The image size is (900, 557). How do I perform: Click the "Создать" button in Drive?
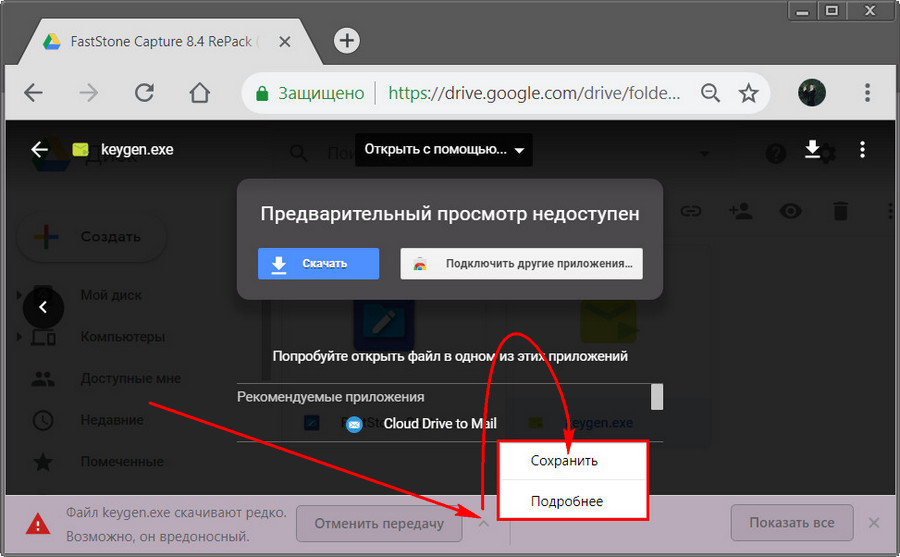point(92,237)
